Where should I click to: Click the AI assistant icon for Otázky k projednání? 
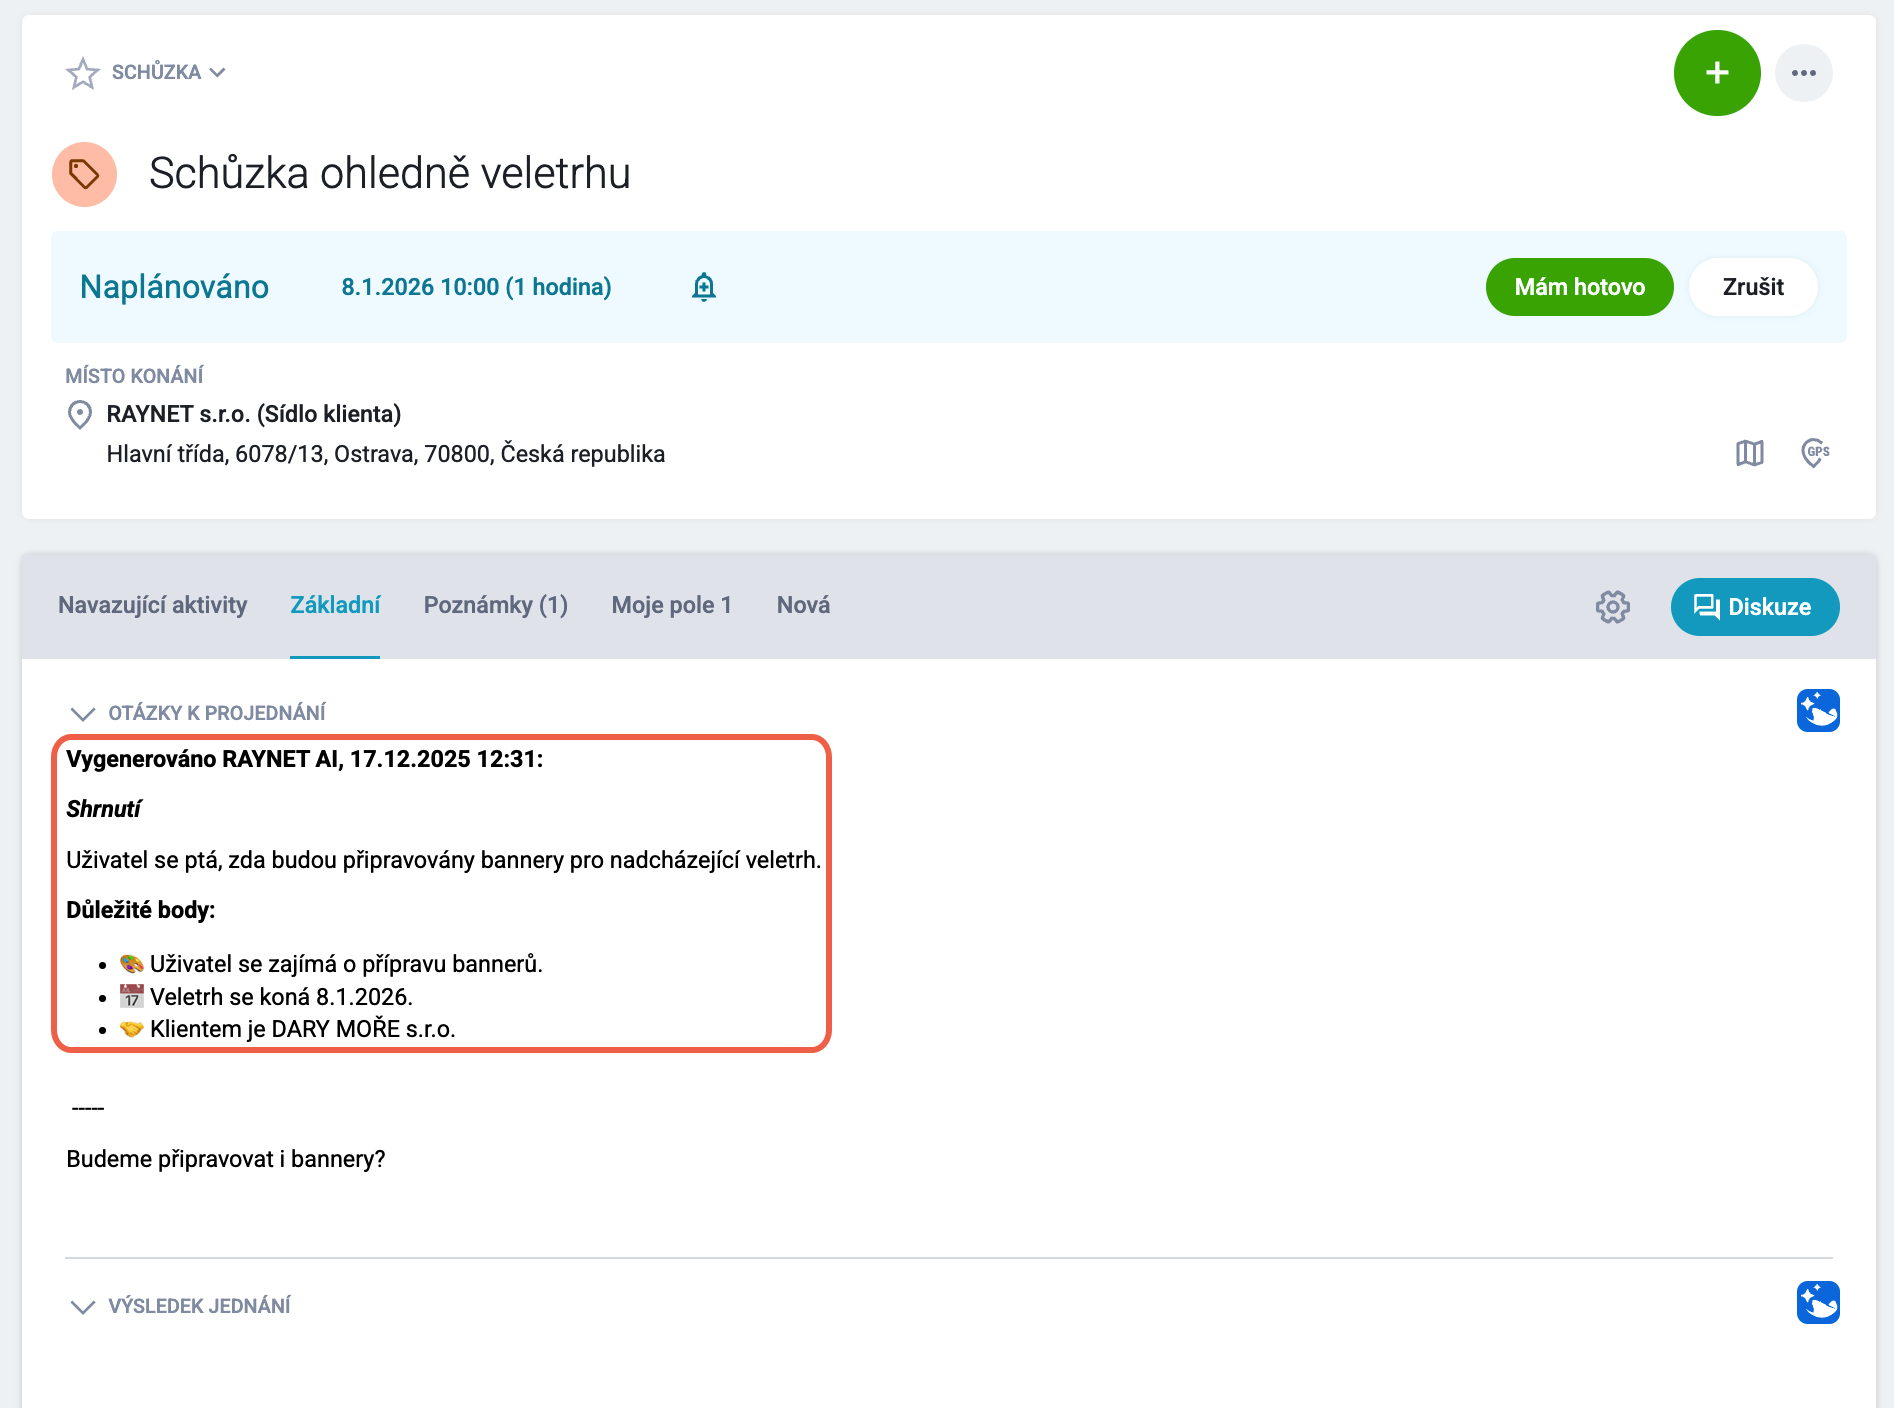click(x=1818, y=711)
